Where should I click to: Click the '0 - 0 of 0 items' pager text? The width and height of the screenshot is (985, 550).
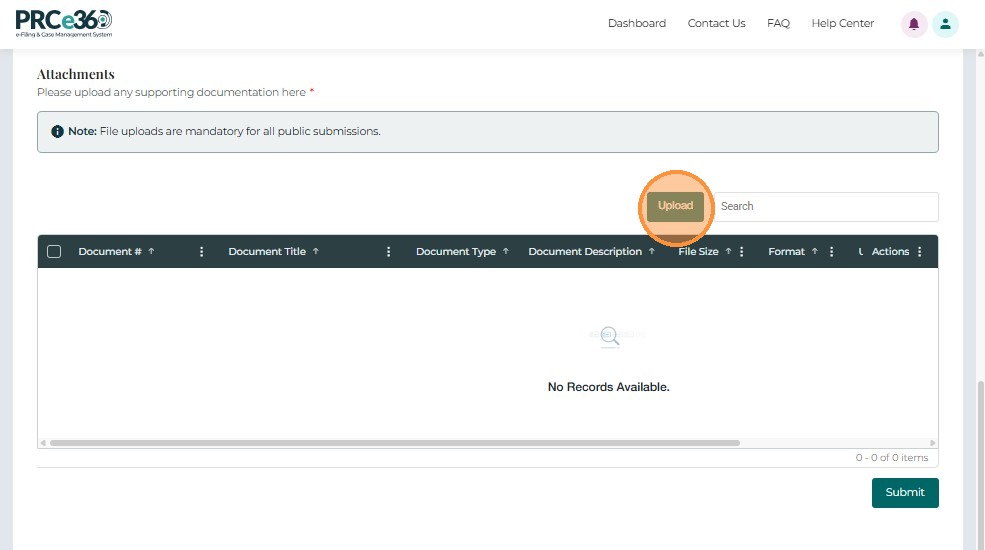(x=892, y=458)
